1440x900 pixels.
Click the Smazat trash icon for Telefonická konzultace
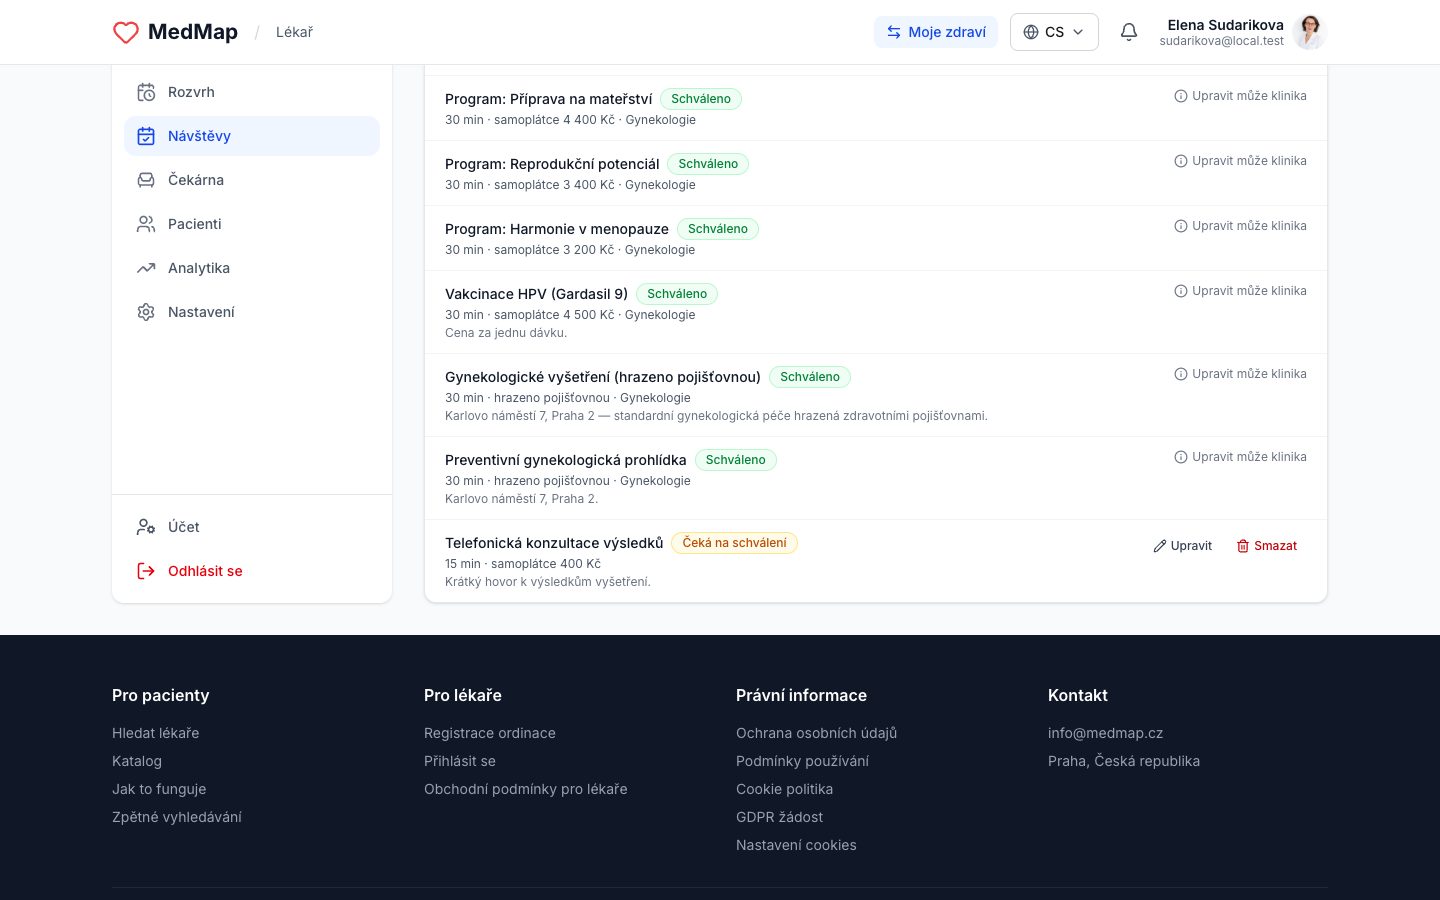click(x=1243, y=546)
